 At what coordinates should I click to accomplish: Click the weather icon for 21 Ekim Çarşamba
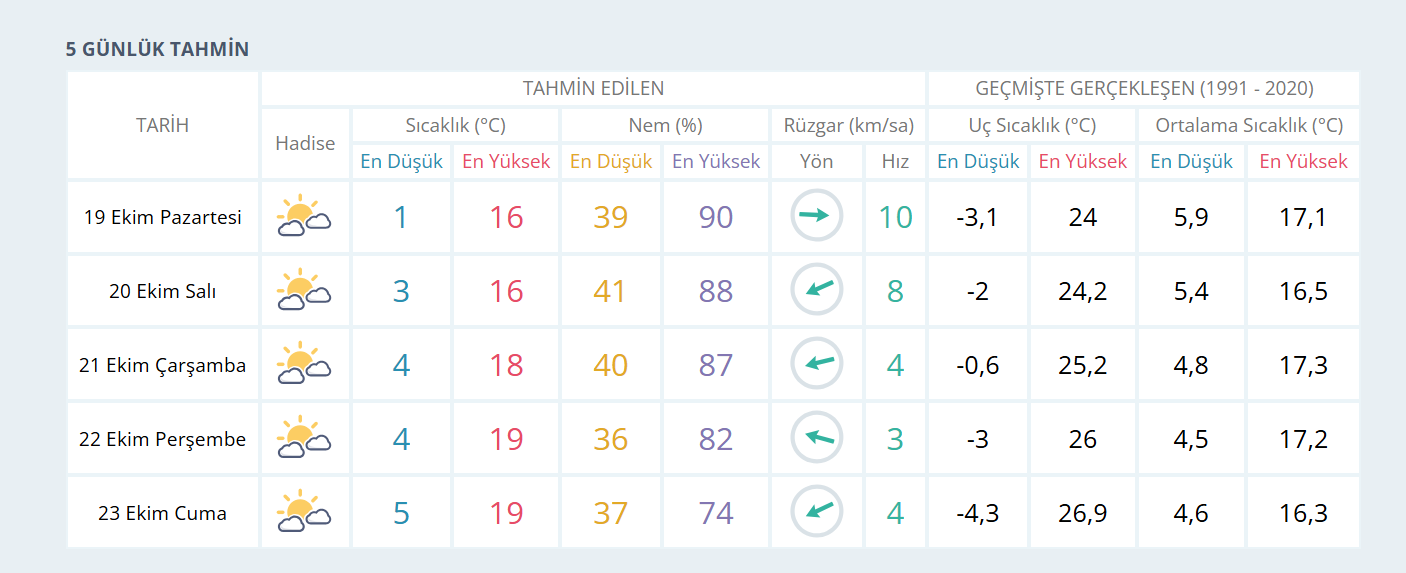[x=305, y=365]
